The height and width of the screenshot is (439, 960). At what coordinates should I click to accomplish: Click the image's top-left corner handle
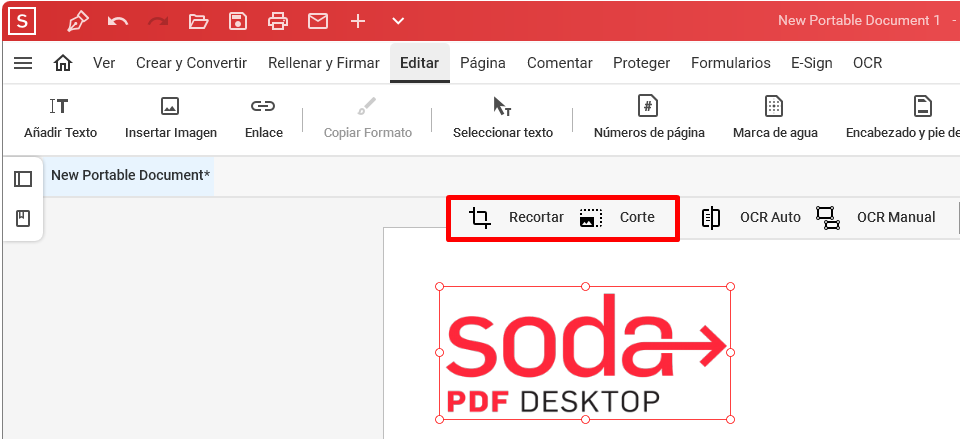pos(439,287)
